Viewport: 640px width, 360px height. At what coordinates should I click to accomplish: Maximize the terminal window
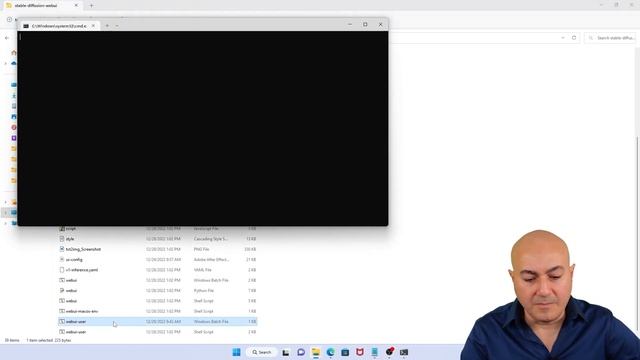click(x=365, y=24)
